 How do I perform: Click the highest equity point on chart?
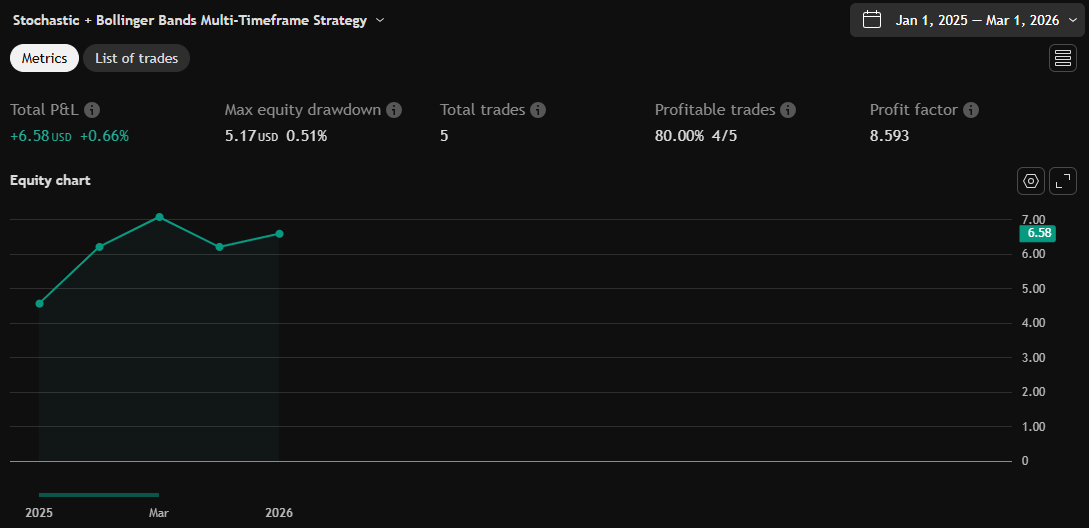pyautogui.click(x=159, y=217)
